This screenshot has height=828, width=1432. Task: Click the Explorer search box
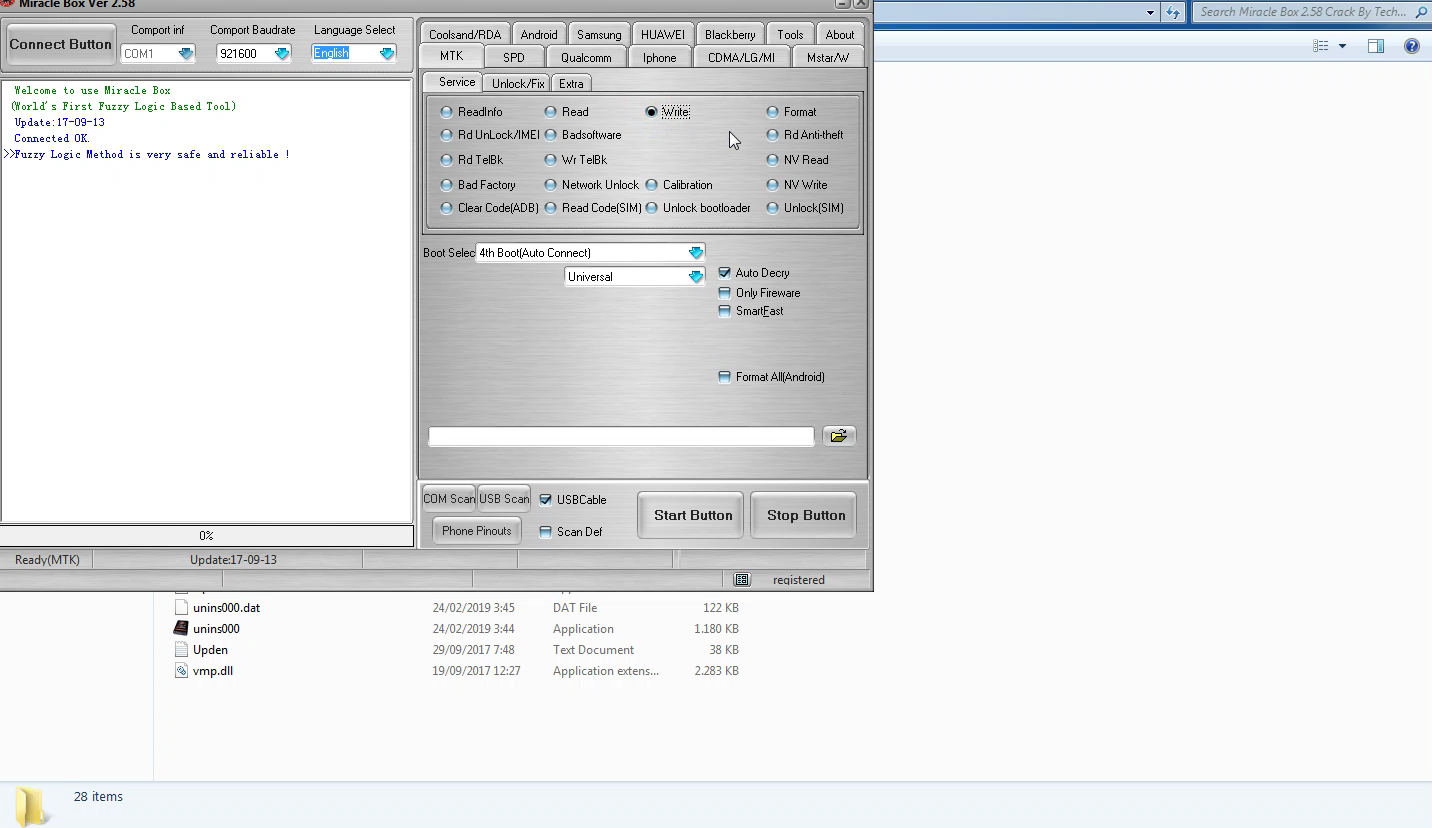[x=1311, y=12]
